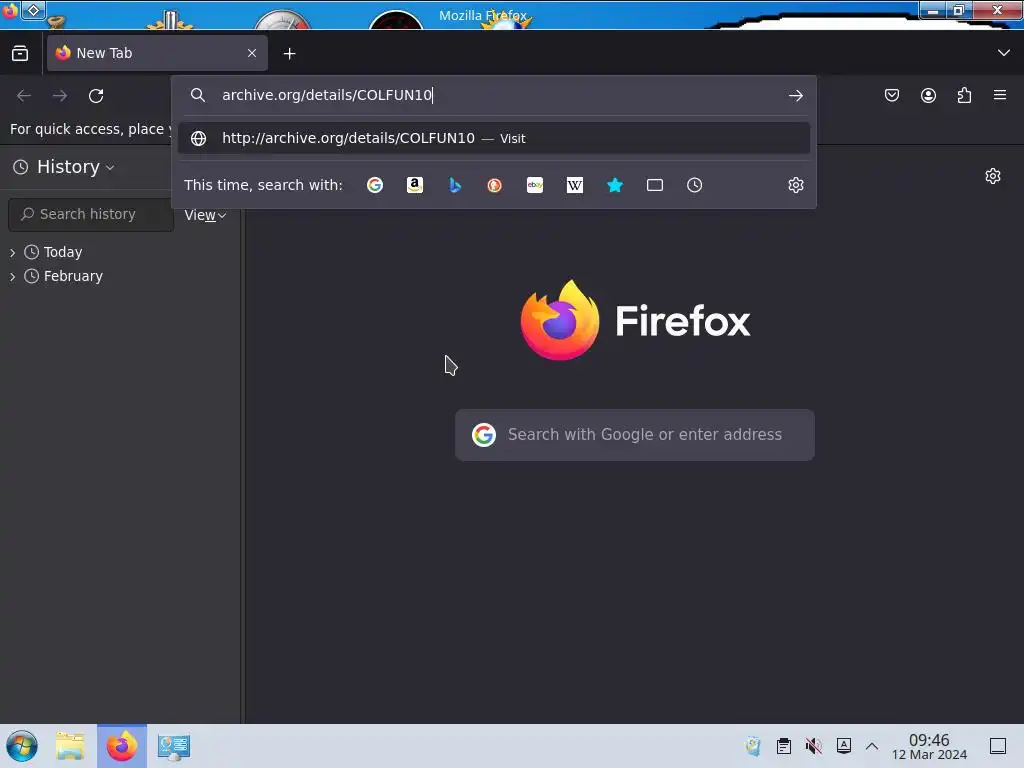Open Save to Pocket
The image size is (1024, 768).
892,96
